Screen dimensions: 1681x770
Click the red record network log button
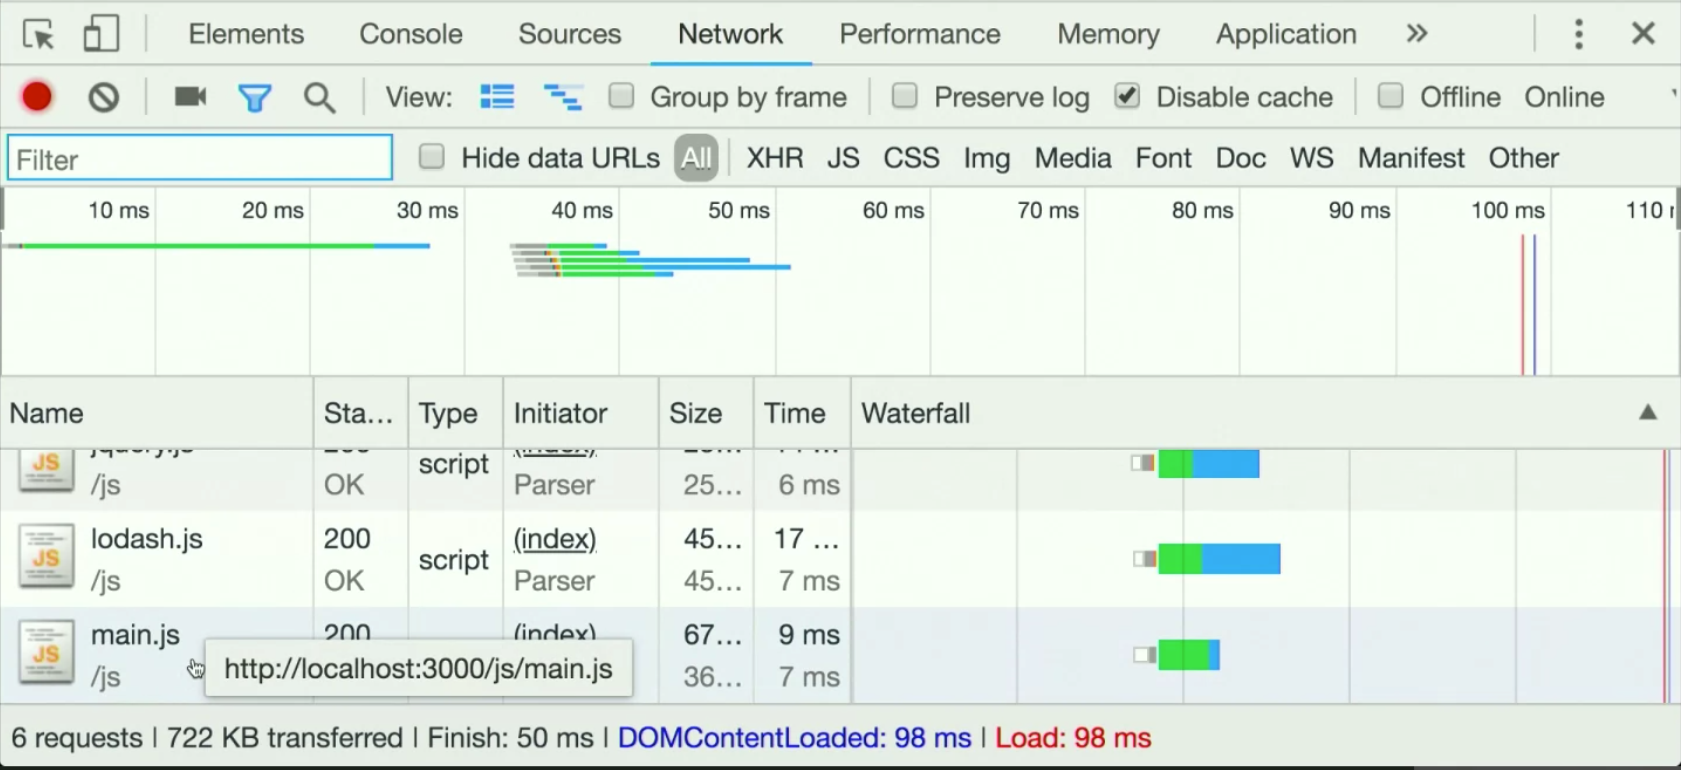[x=37, y=97]
